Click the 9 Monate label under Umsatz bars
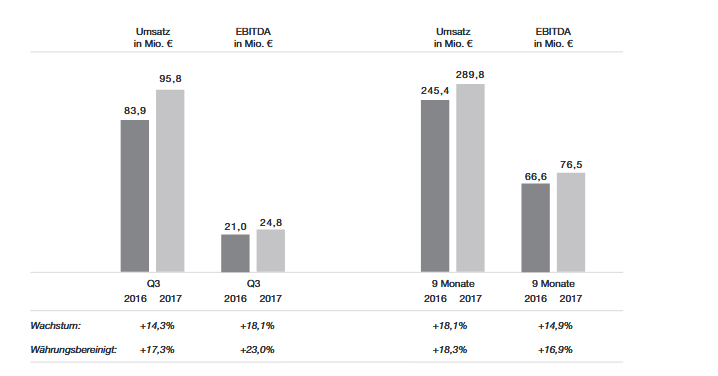Image resolution: width=718 pixels, height=376 pixels. click(453, 283)
